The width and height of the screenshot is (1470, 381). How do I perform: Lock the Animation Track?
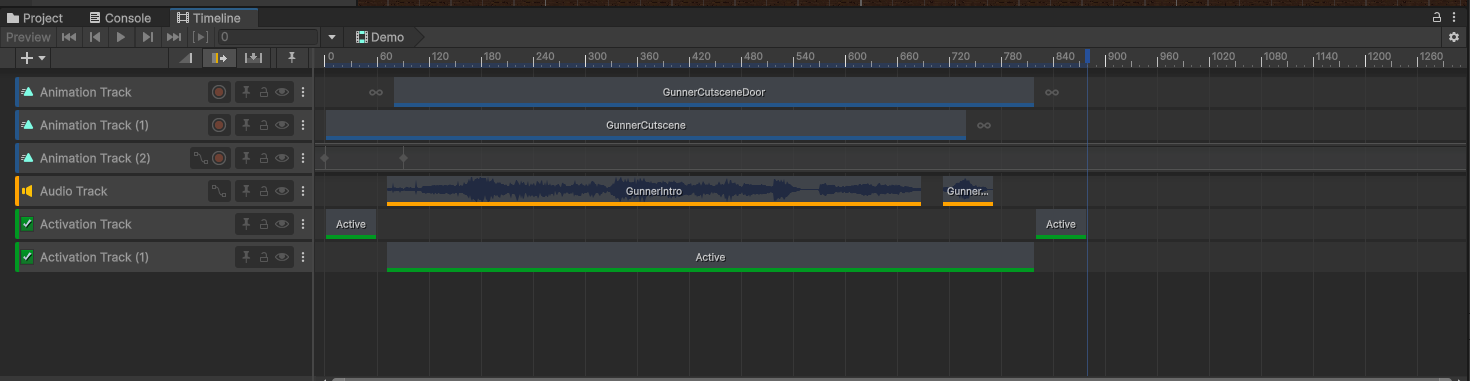coord(264,92)
